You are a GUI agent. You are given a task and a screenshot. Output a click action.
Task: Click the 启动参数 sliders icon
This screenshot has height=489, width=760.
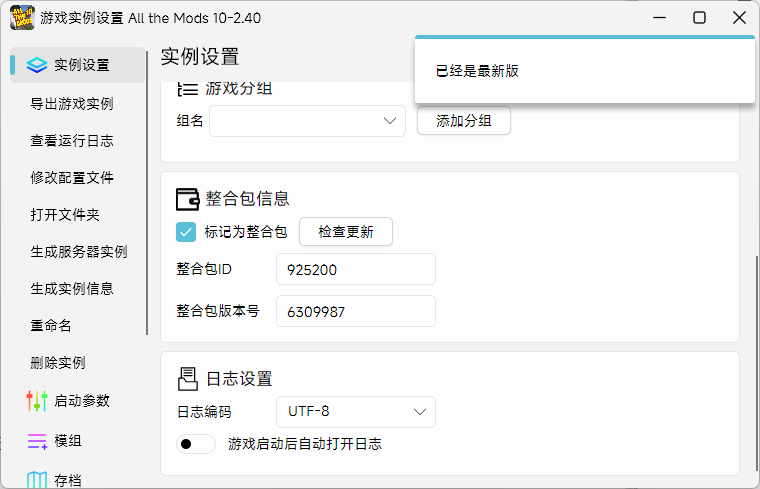point(37,401)
